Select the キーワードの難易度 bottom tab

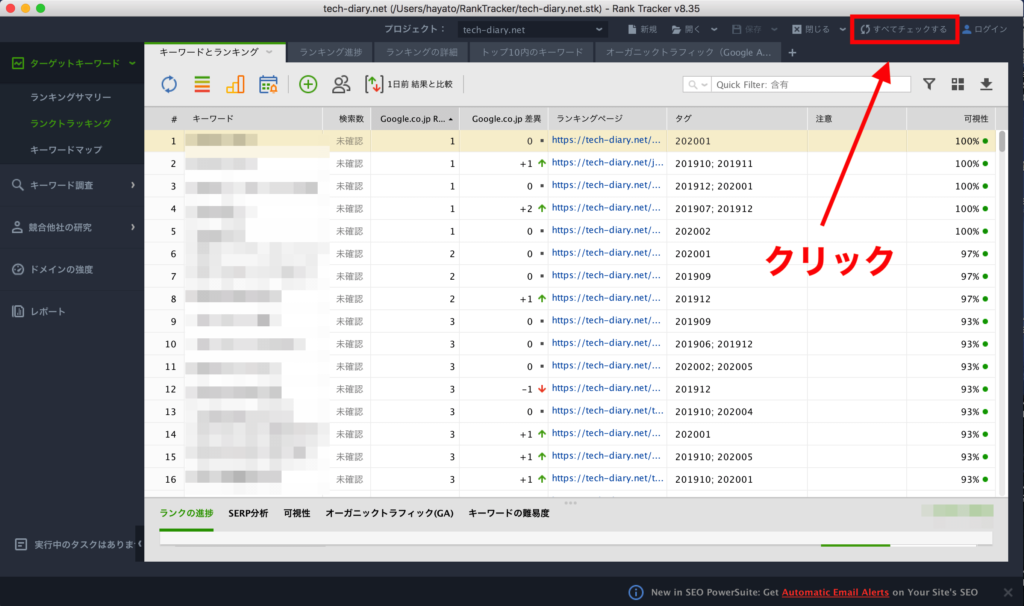click(509, 513)
